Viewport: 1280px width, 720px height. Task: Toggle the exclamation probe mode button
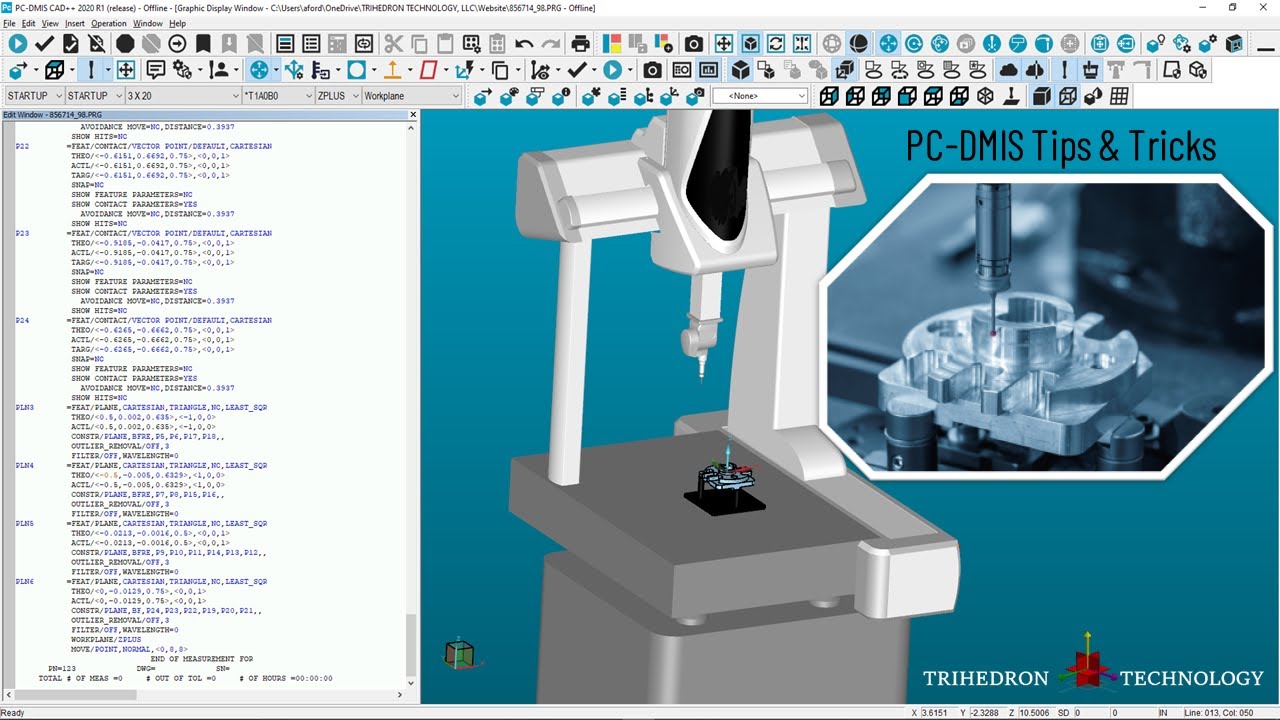point(91,70)
